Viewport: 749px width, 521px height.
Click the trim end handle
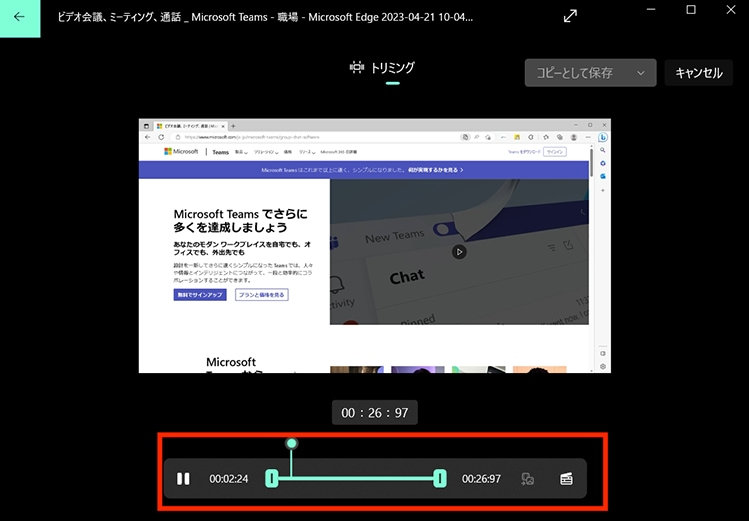(439, 479)
